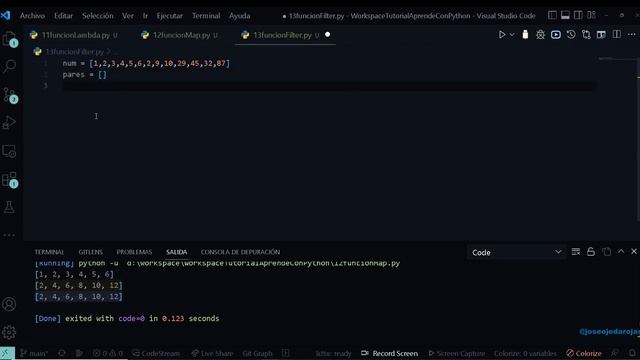Click the open book icon in editor toolbar

pos(601,35)
